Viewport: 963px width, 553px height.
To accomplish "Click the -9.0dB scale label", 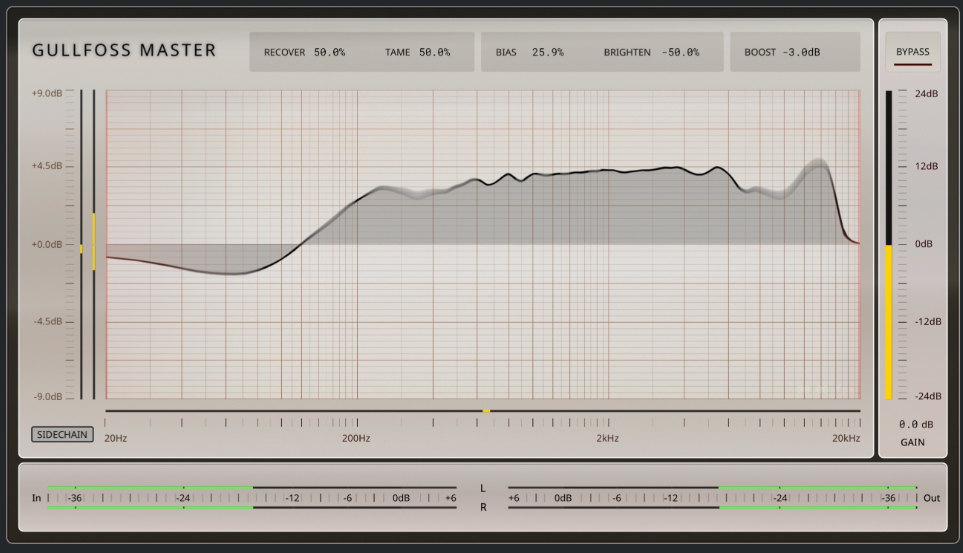I will tap(48, 397).
